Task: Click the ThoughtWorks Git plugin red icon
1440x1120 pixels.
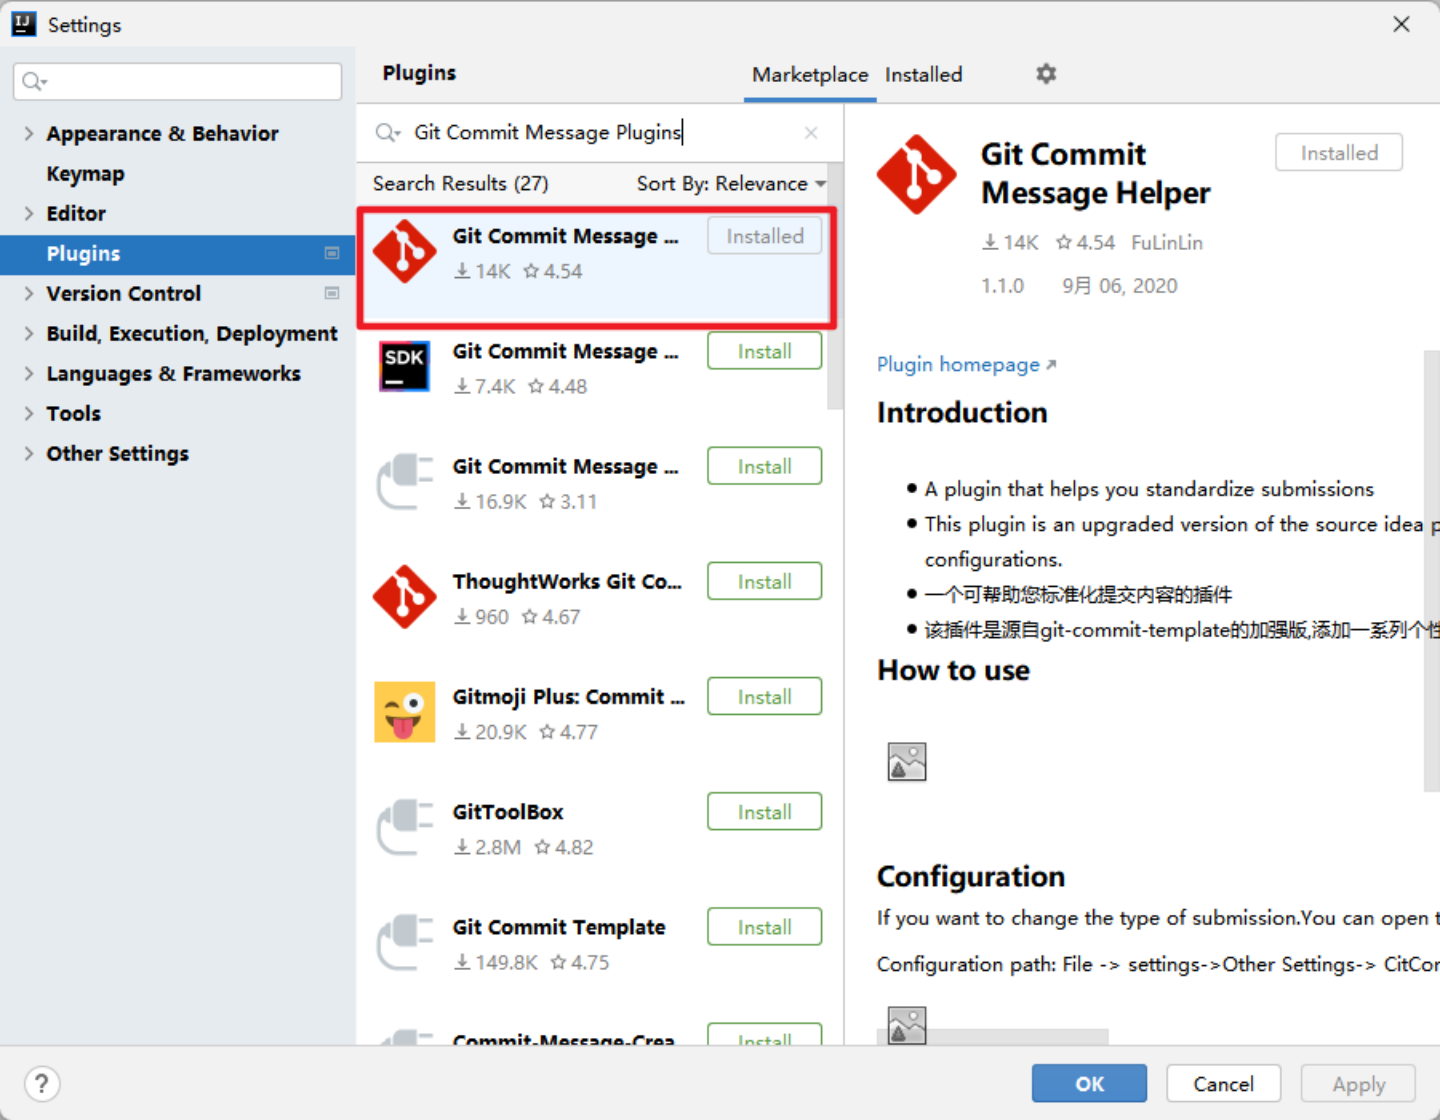Action: pos(404,597)
